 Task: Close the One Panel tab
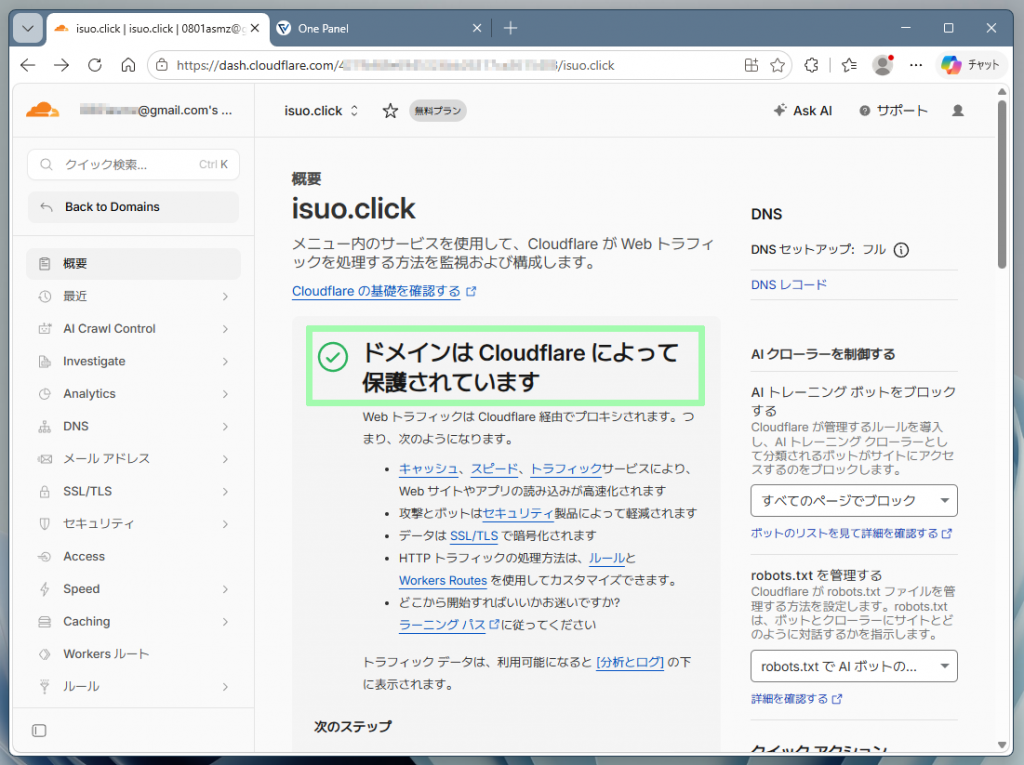pyautogui.click(x=477, y=28)
